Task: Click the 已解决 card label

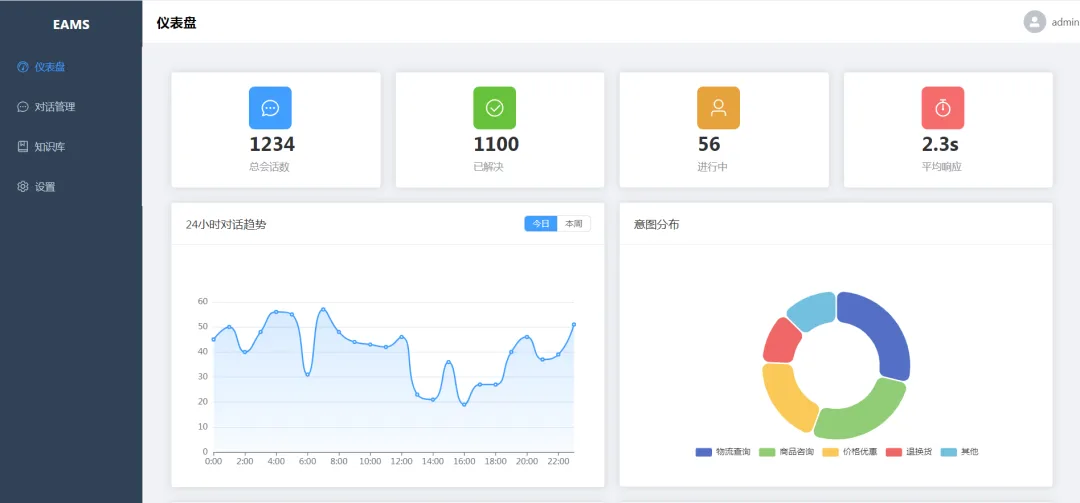Action: [488, 167]
